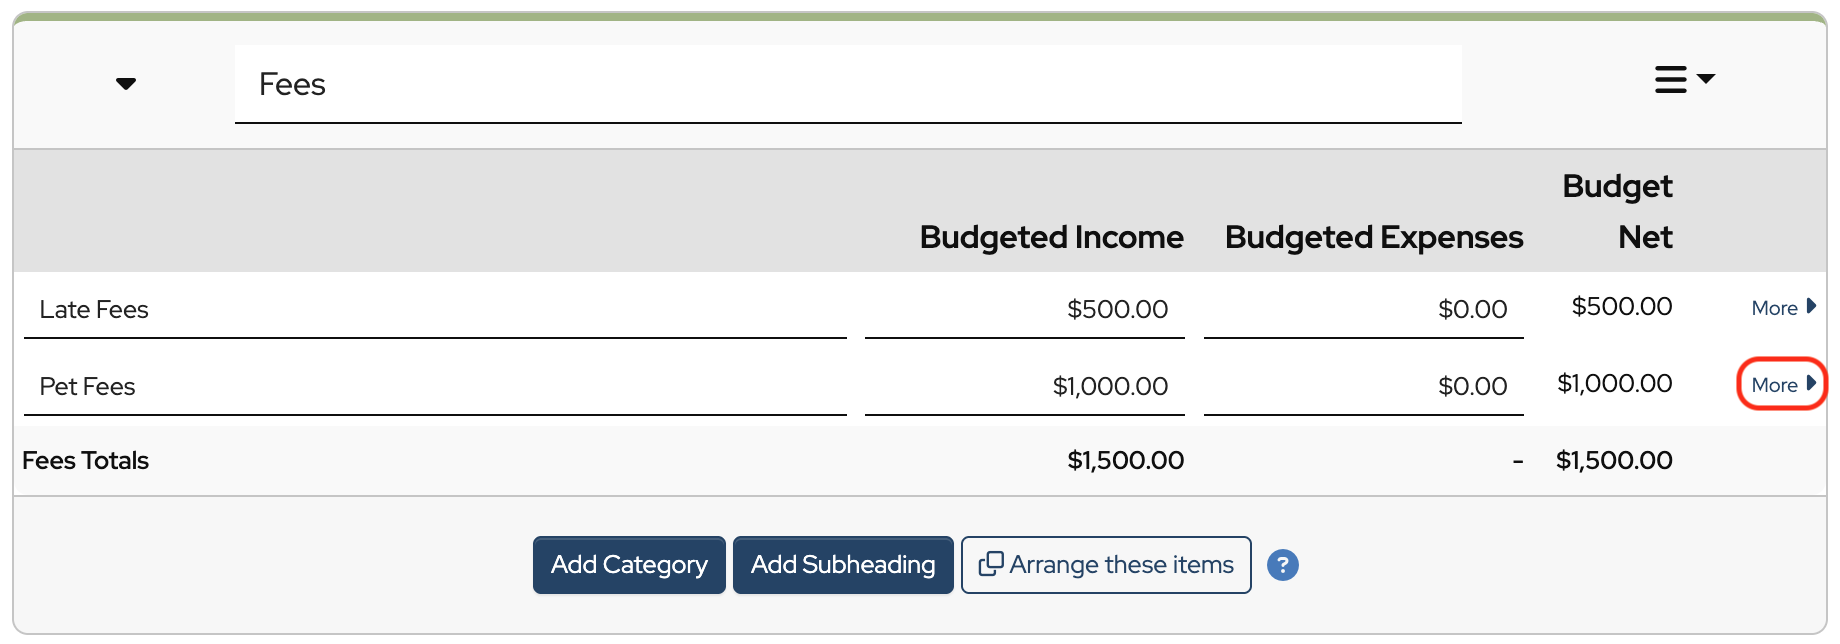The width and height of the screenshot is (1840, 644).
Task: Edit Late Fees budgeted expenses amount
Action: [1363, 310]
